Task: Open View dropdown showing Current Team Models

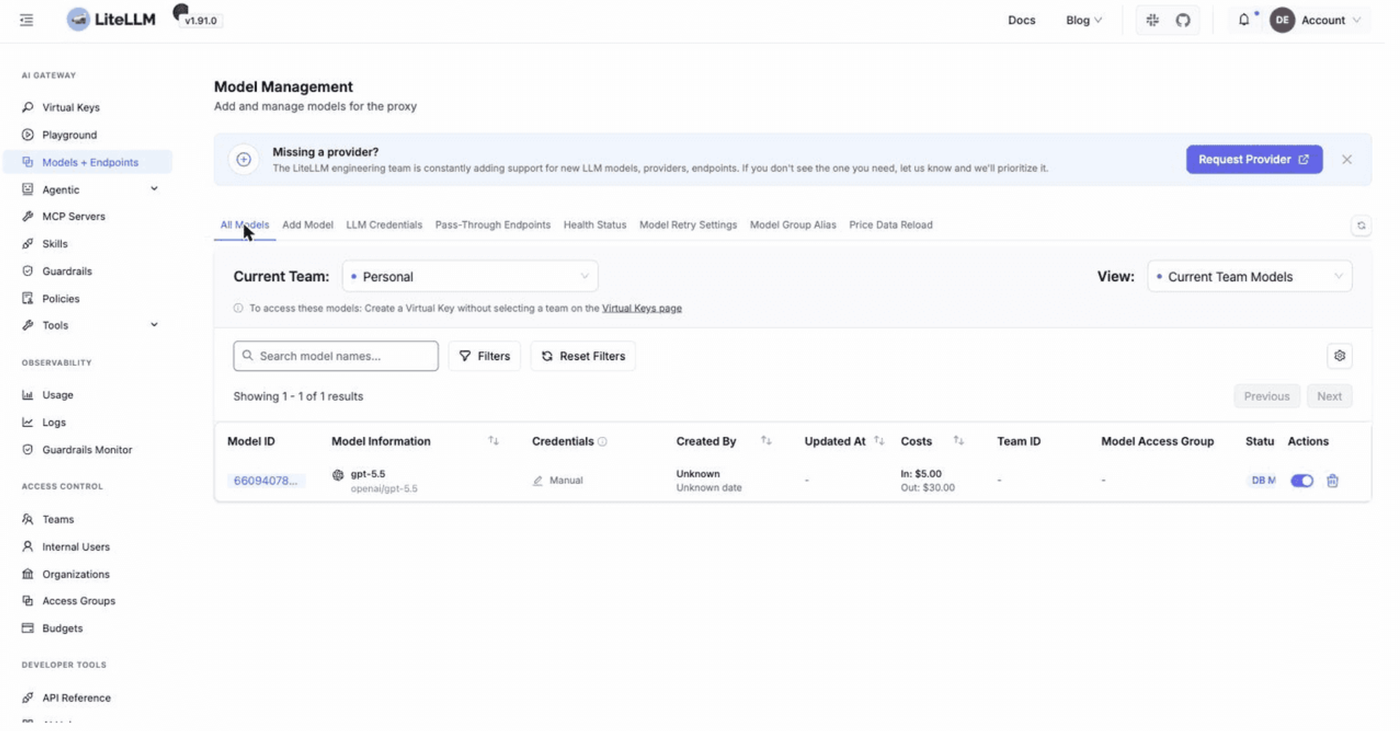Action: pyautogui.click(x=1249, y=277)
